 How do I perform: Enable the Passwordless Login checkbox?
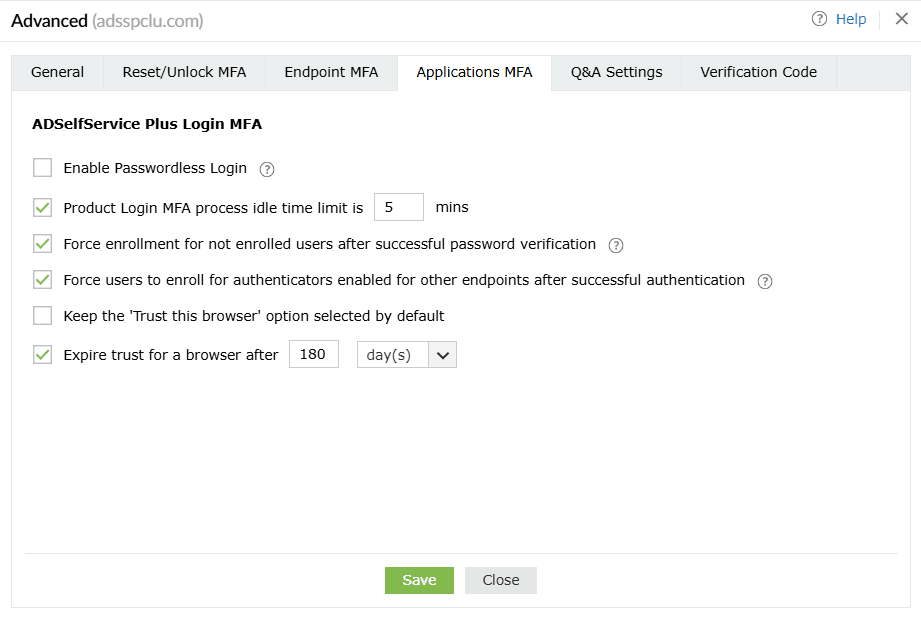[42, 168]
